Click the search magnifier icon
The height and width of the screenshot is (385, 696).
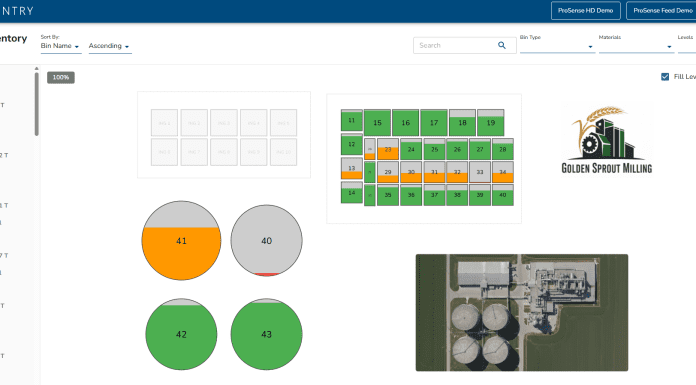coord(502,45)
